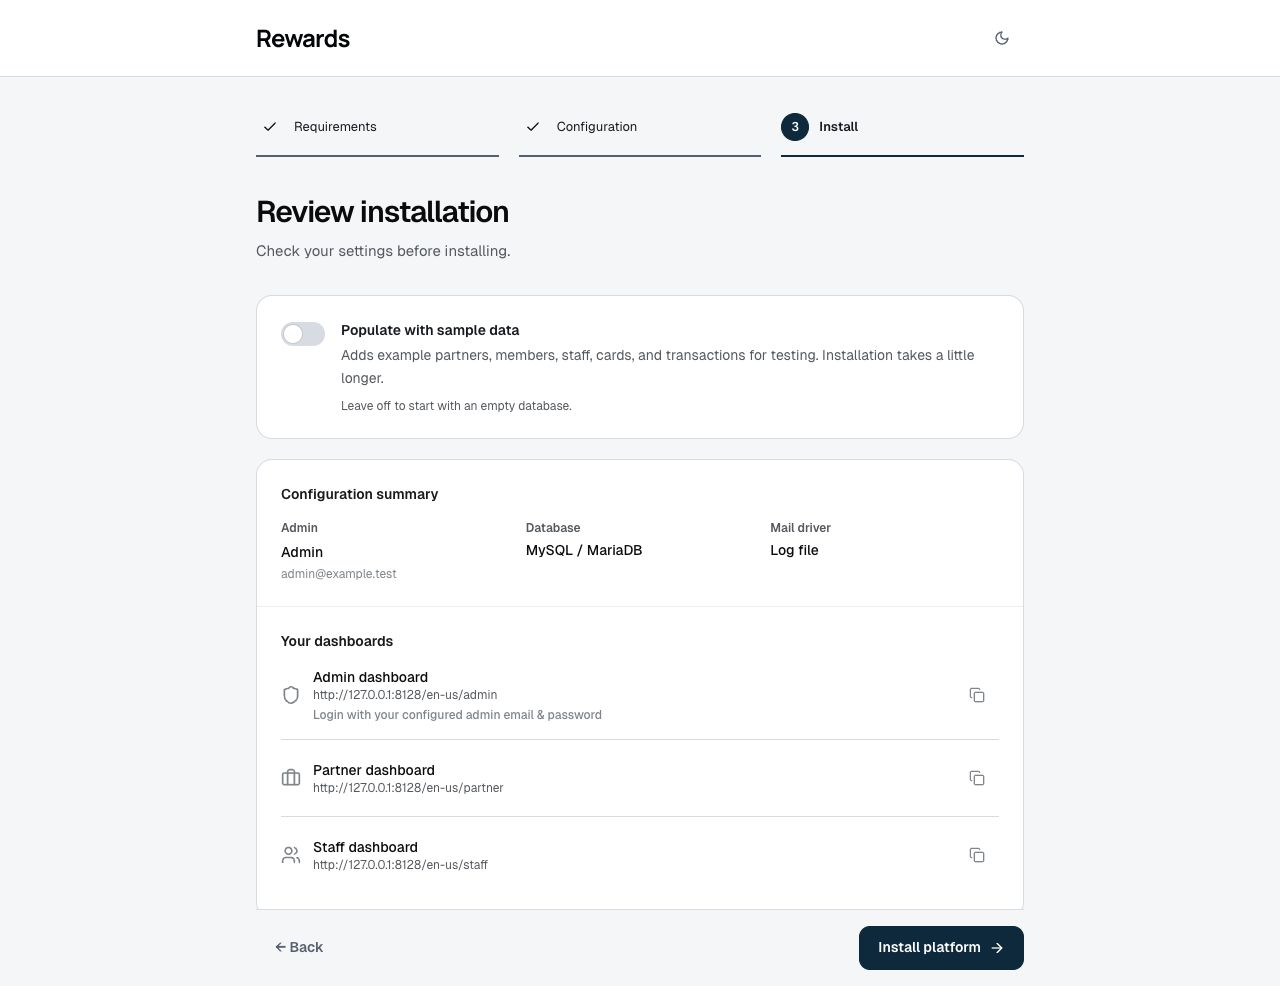Go Back to previous step

299,947
